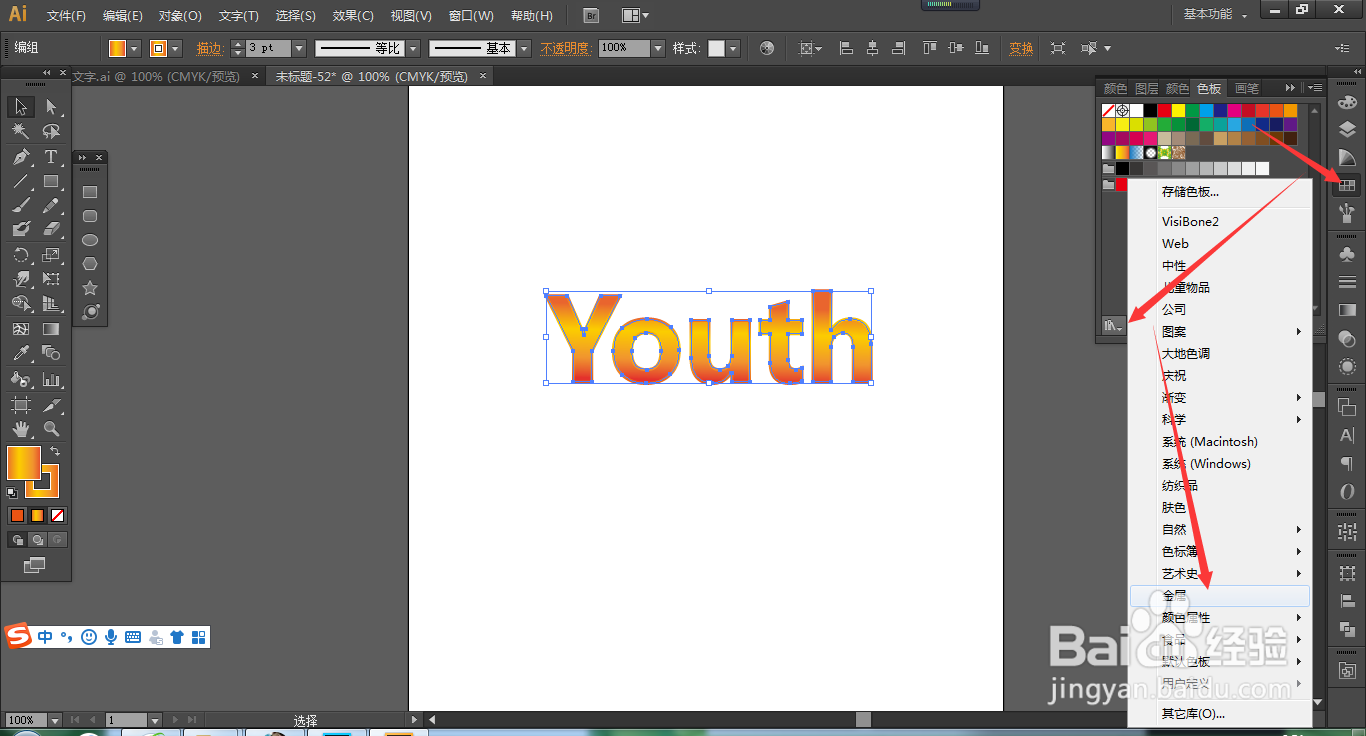Viewport: 1366px width, 736px height.
Task: Open the Swatches grid icon in dock
Action: pyautogui.click(x=1347, y=185)
